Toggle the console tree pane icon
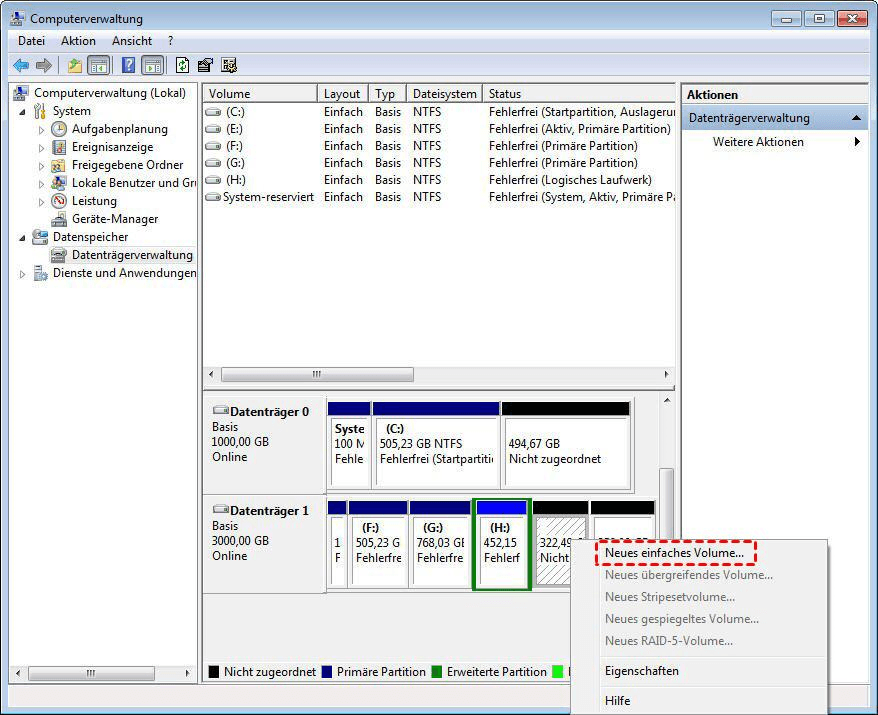The width and height of the screenshot is (878, 715). coord(99,66)
